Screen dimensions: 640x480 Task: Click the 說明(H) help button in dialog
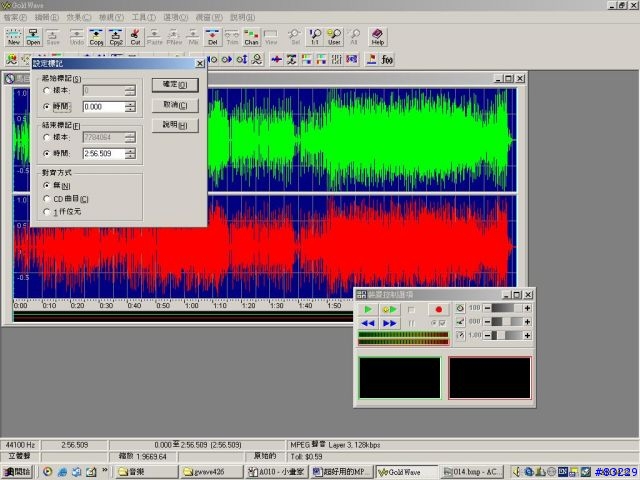pyautogui.click(x=175, y=125)
